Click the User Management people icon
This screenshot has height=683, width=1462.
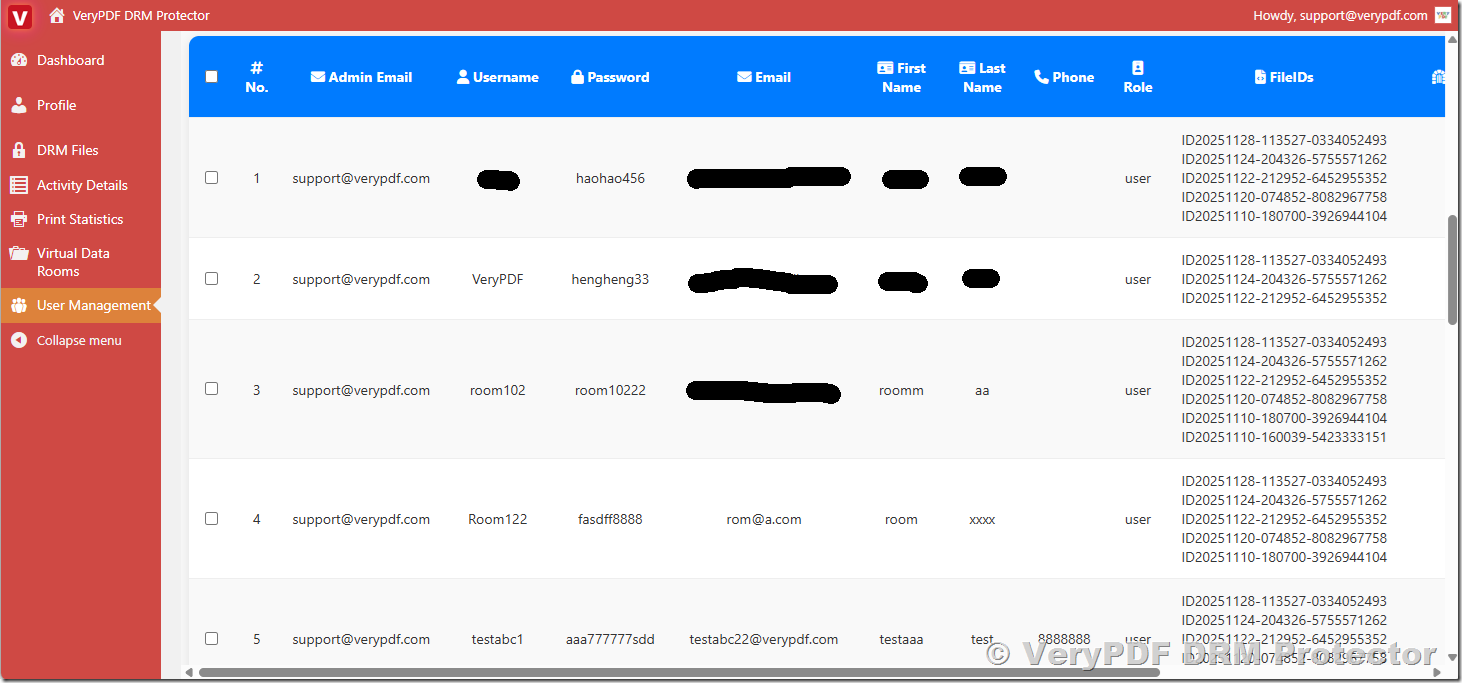[x=22, y=304]
